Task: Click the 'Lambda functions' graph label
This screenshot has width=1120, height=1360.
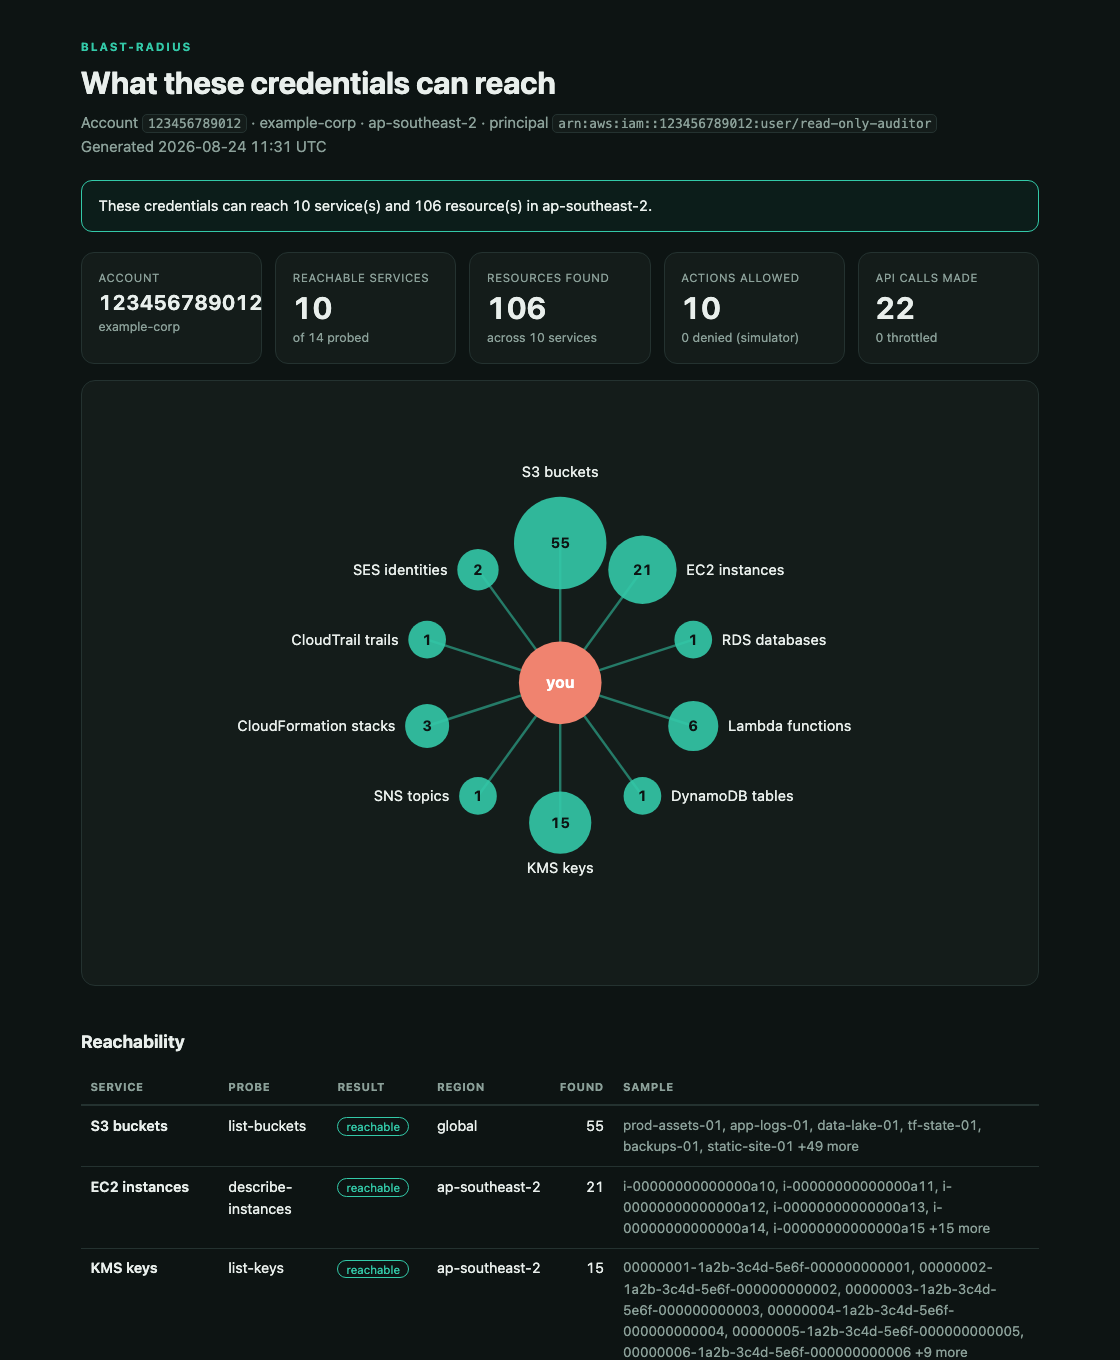Action: click(790, 726)
